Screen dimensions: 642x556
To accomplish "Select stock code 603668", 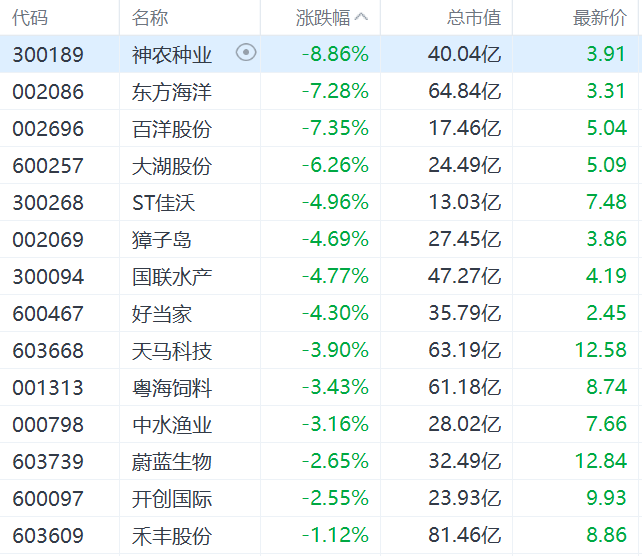I will 48,351.
